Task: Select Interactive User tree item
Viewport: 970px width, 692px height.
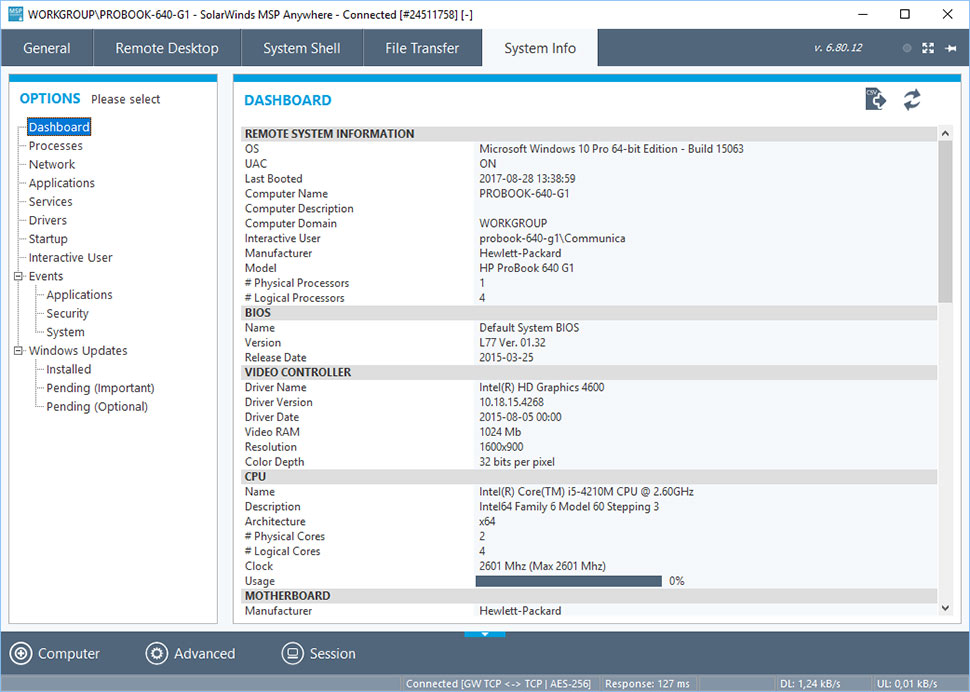Action: tap(71, 257)
